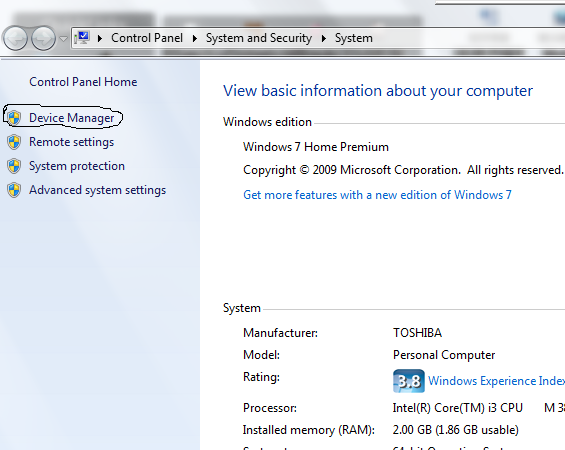Click the Rating: label
This screenshot has height=450, width=565.
(x=261, y=377)
